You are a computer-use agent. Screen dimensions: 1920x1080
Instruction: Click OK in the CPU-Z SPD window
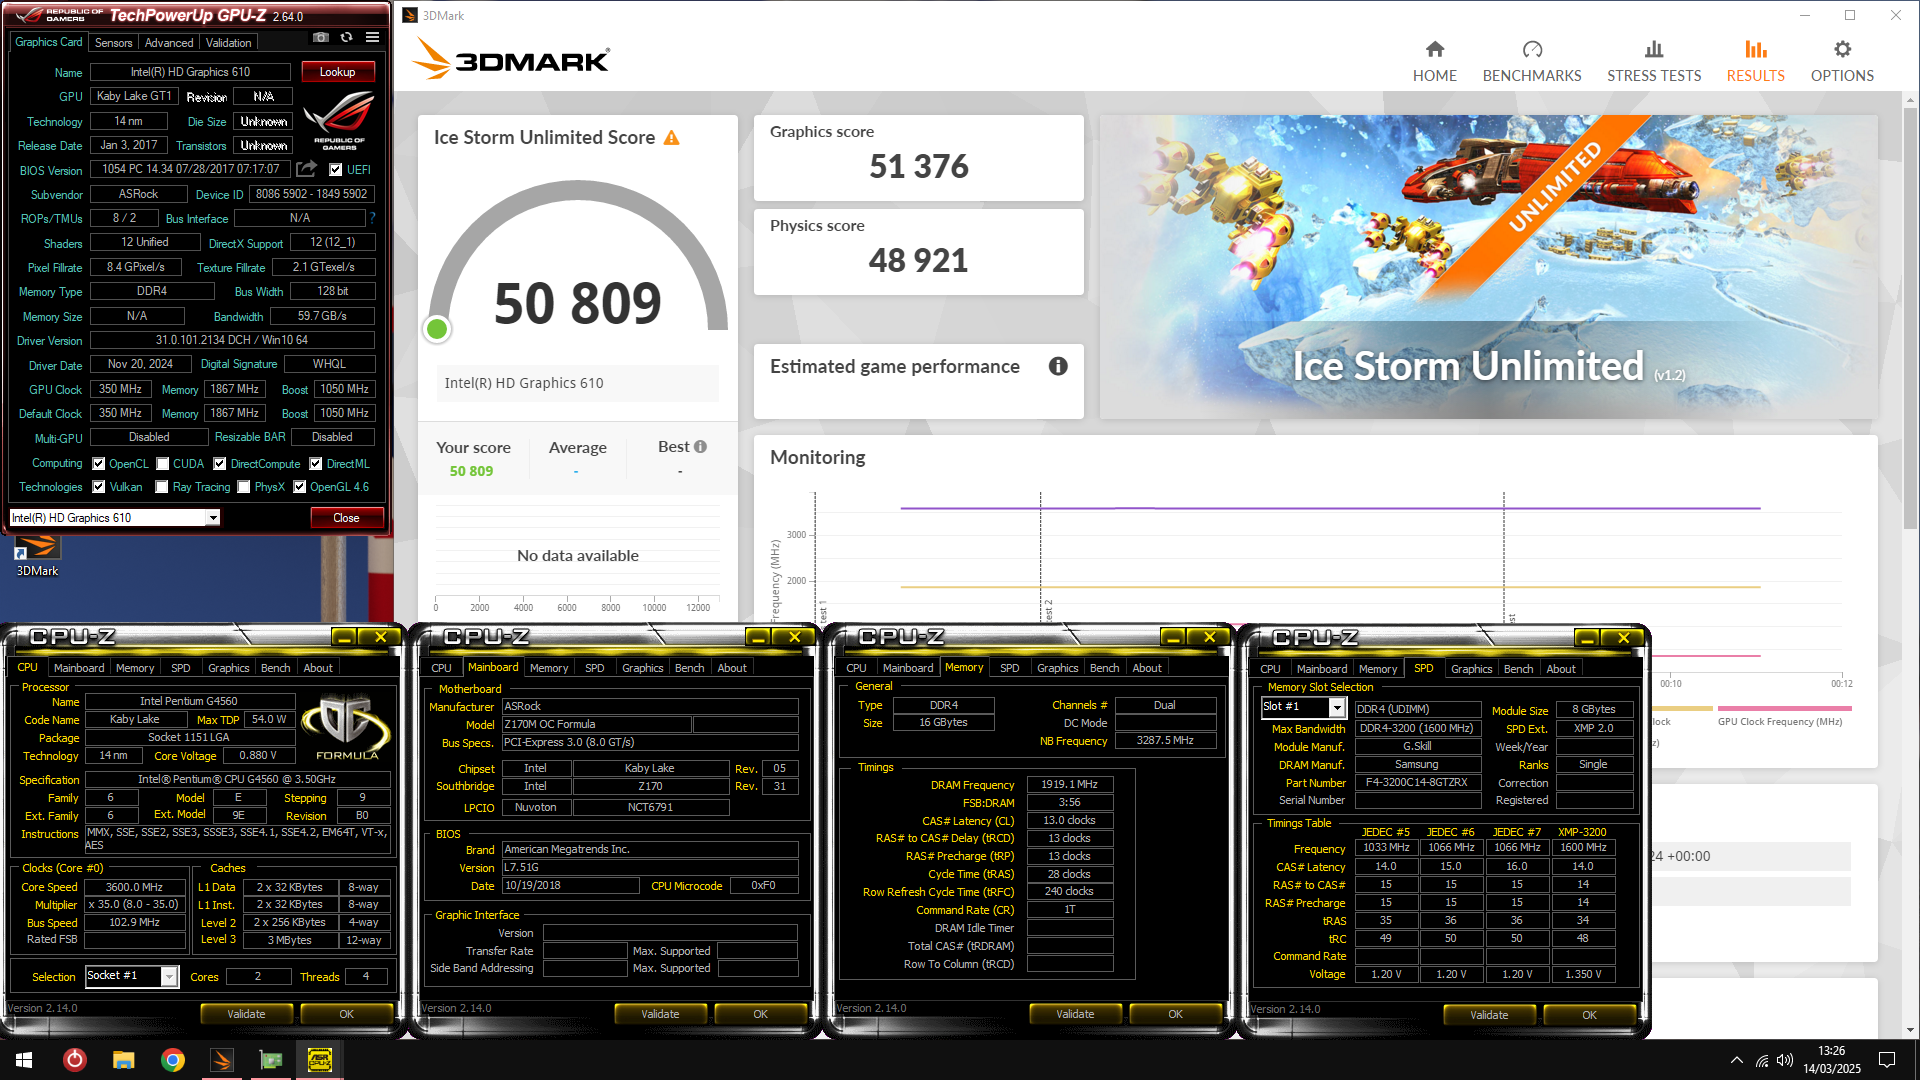[x=1589, y=1015]
